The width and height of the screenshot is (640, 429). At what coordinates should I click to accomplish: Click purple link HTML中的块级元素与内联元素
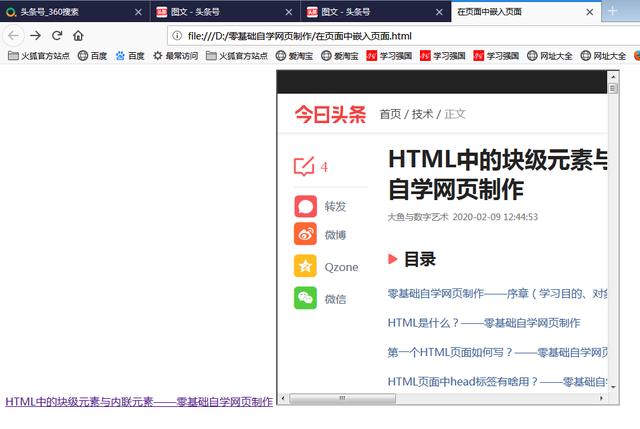pos(139,402)
